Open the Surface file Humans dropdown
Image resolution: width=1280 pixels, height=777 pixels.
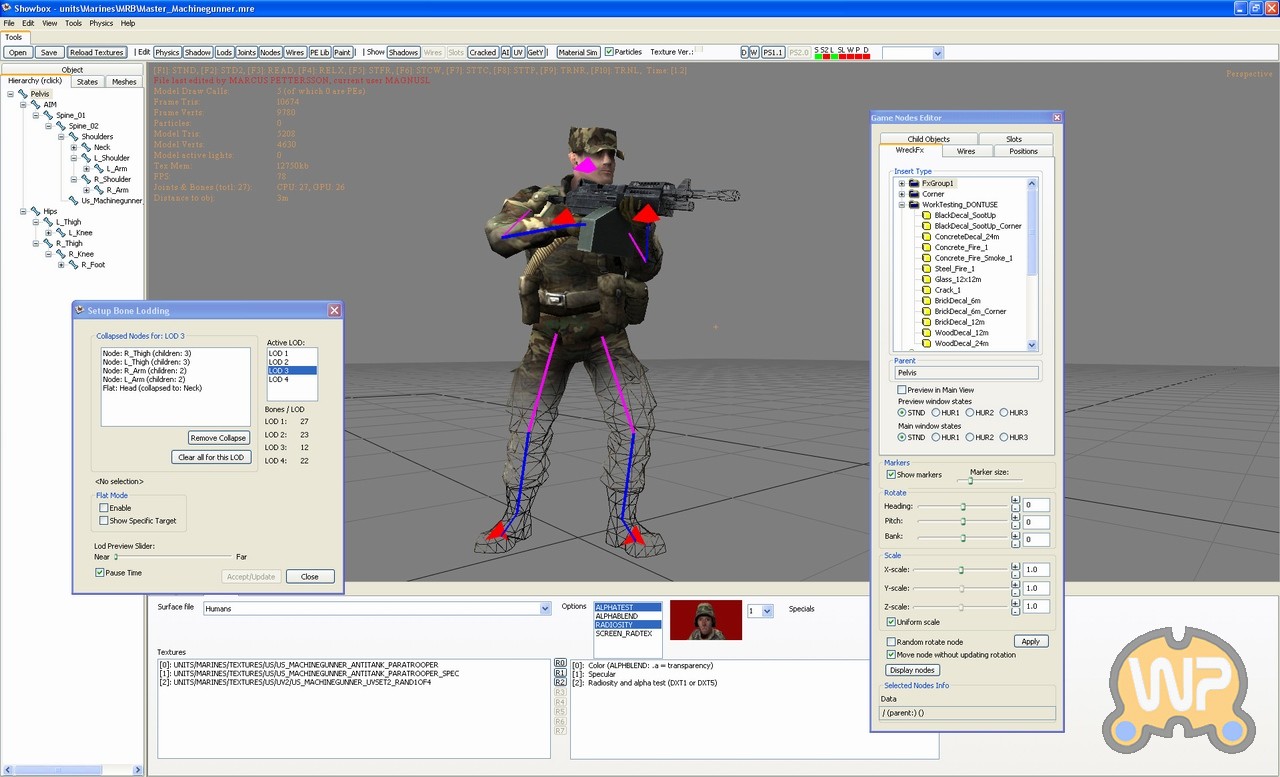[545, 609]
